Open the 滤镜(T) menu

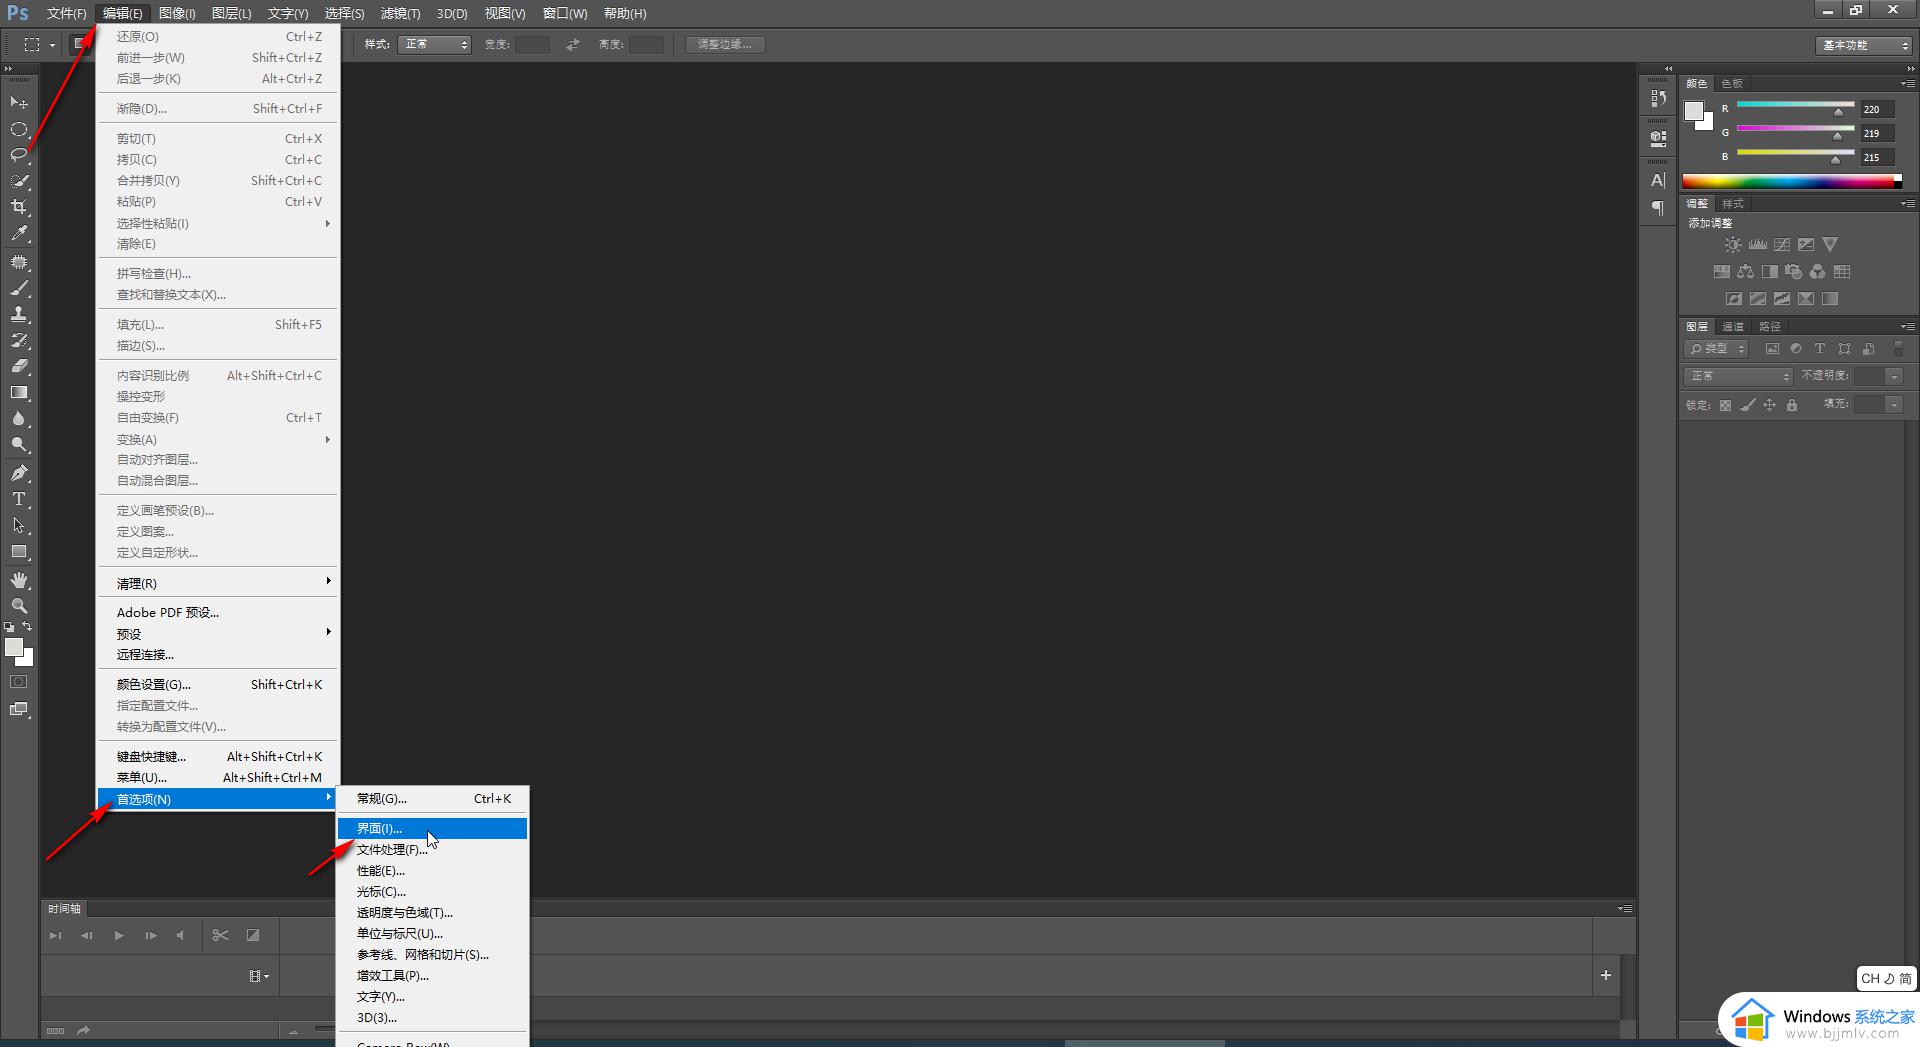(x=400, y=13)
